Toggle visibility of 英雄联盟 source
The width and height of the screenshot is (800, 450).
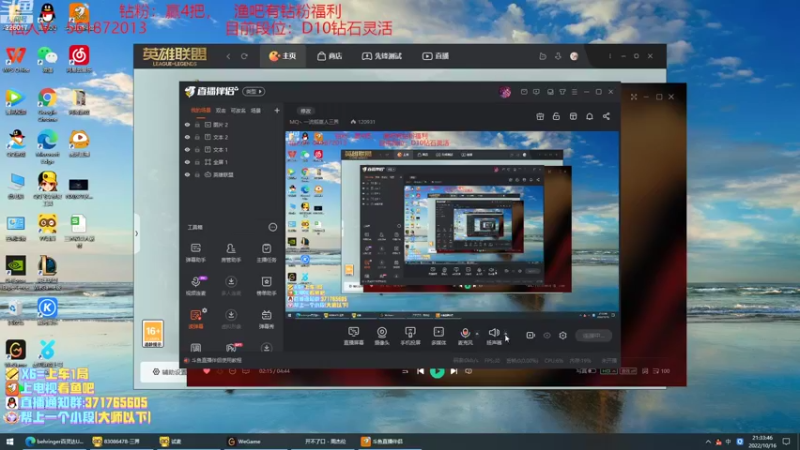coord(187,174)
